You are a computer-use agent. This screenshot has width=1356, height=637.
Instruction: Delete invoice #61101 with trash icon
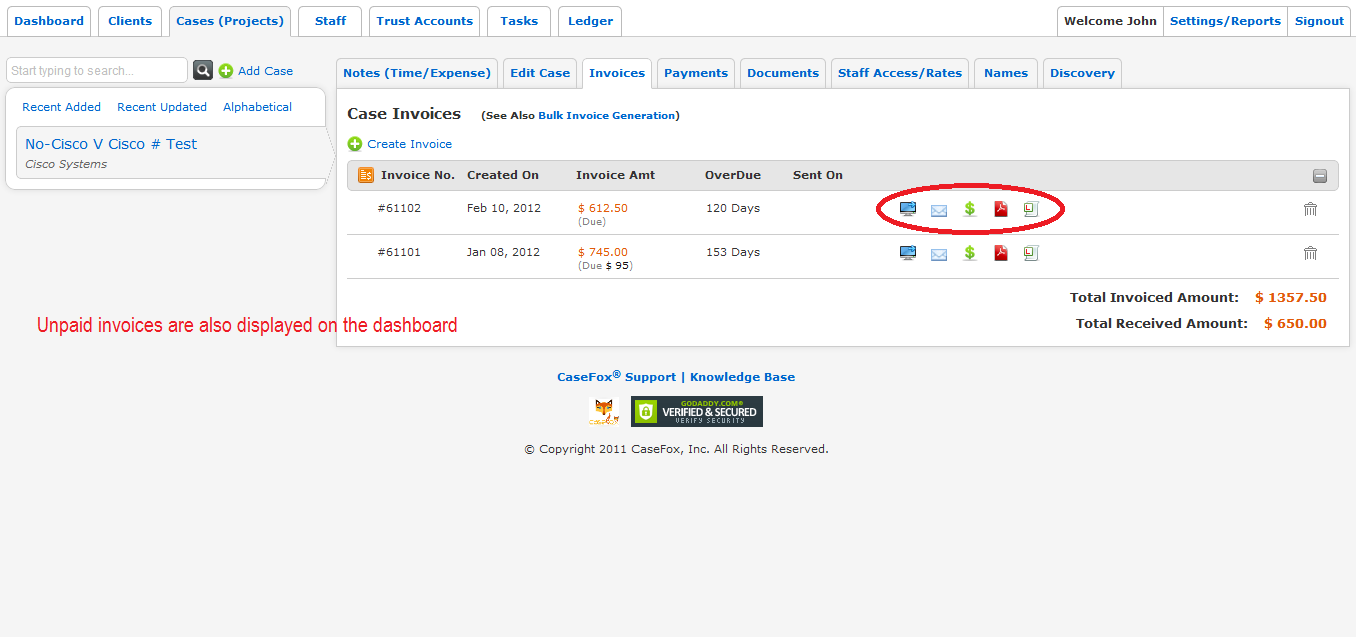pyautogui.click(x=1310, y=253)
